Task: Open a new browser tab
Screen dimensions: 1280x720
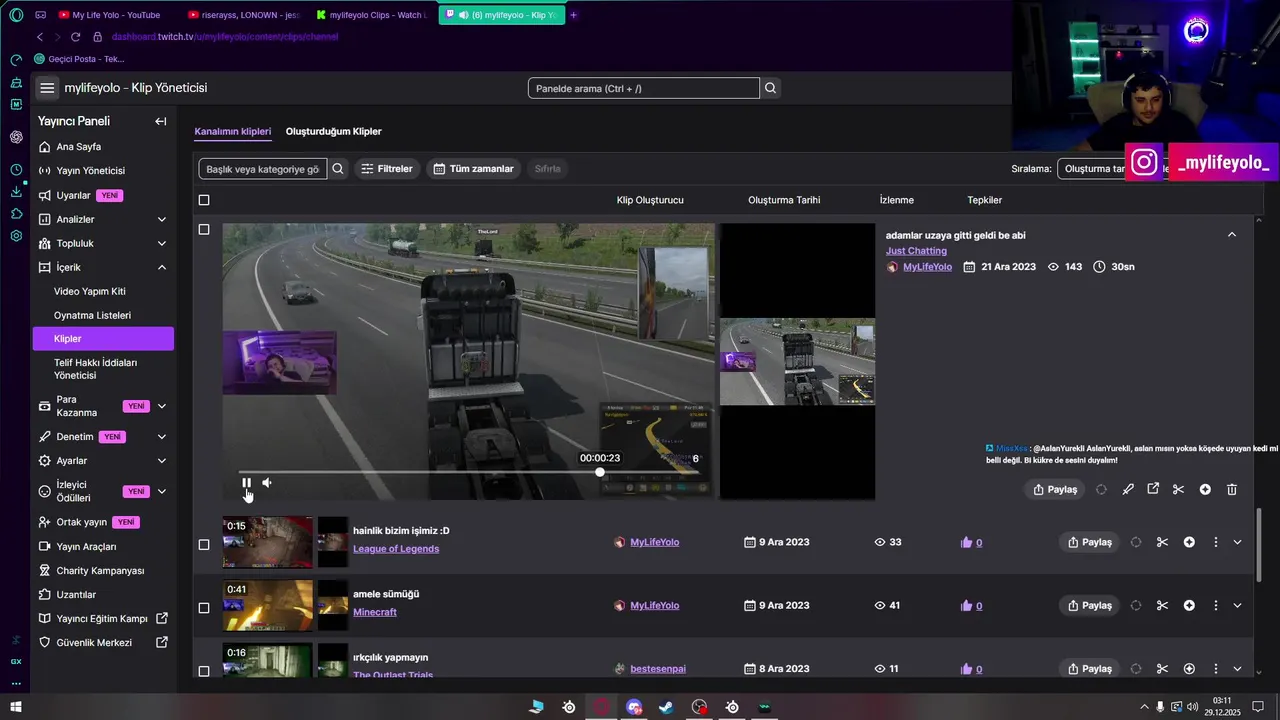Action: click(573, 15)
